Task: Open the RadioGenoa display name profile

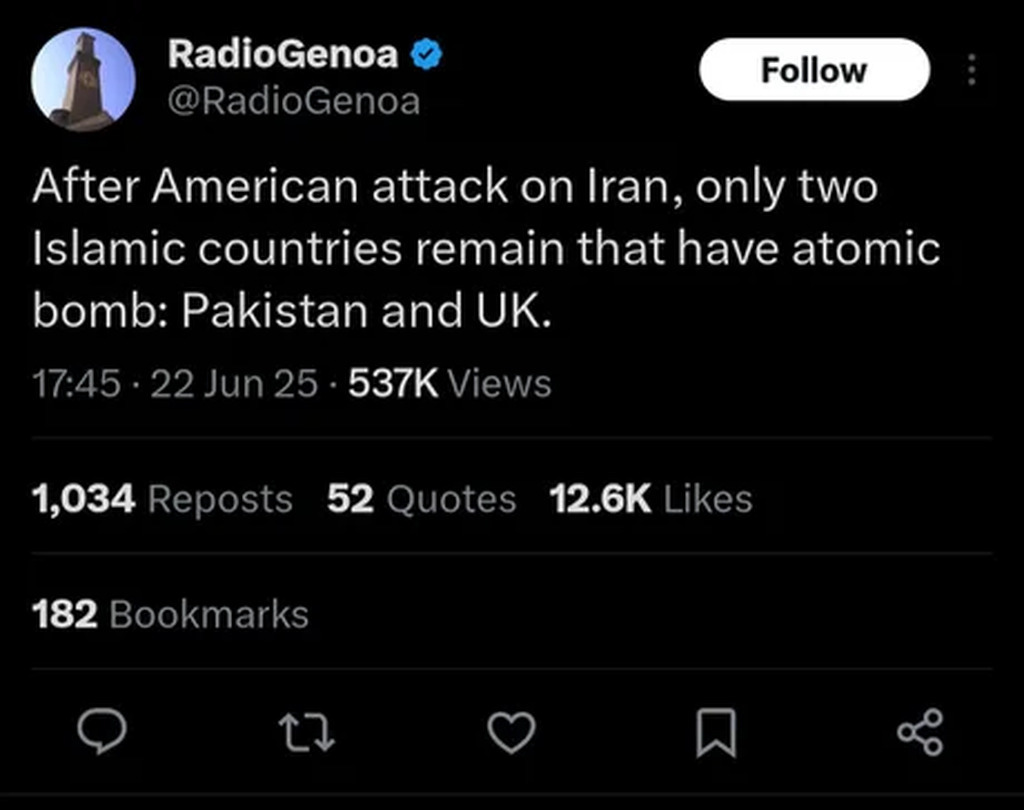Action: (x=283, y=54)
